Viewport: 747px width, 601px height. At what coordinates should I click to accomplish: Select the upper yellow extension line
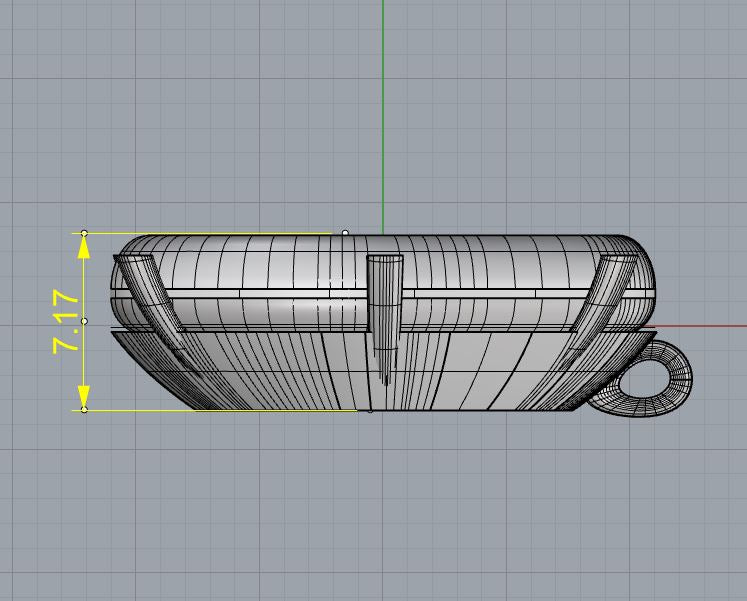pos(200,234)
